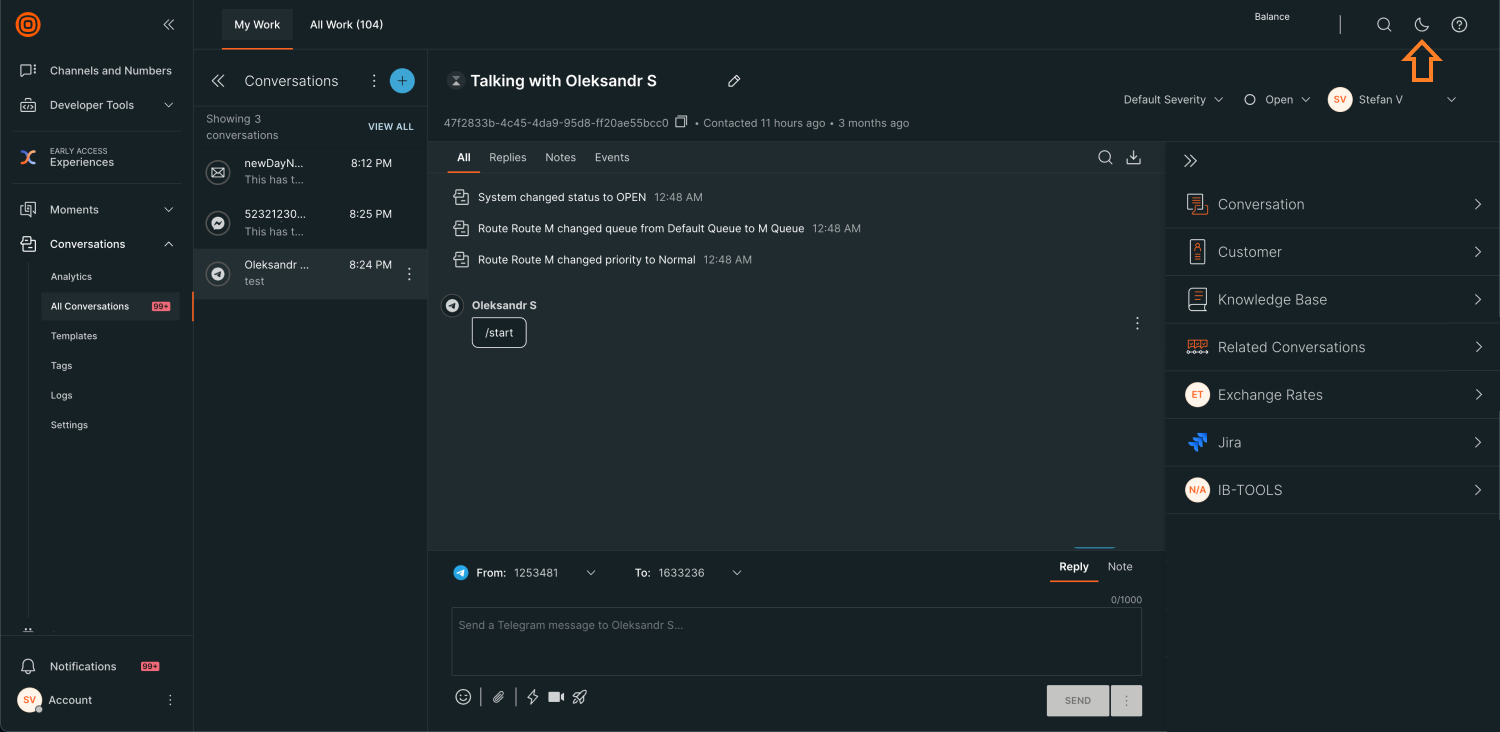Viewport: 1500px width, 732px height.
Task: Search within conversation messages
Action: [x=1105, y=157]
